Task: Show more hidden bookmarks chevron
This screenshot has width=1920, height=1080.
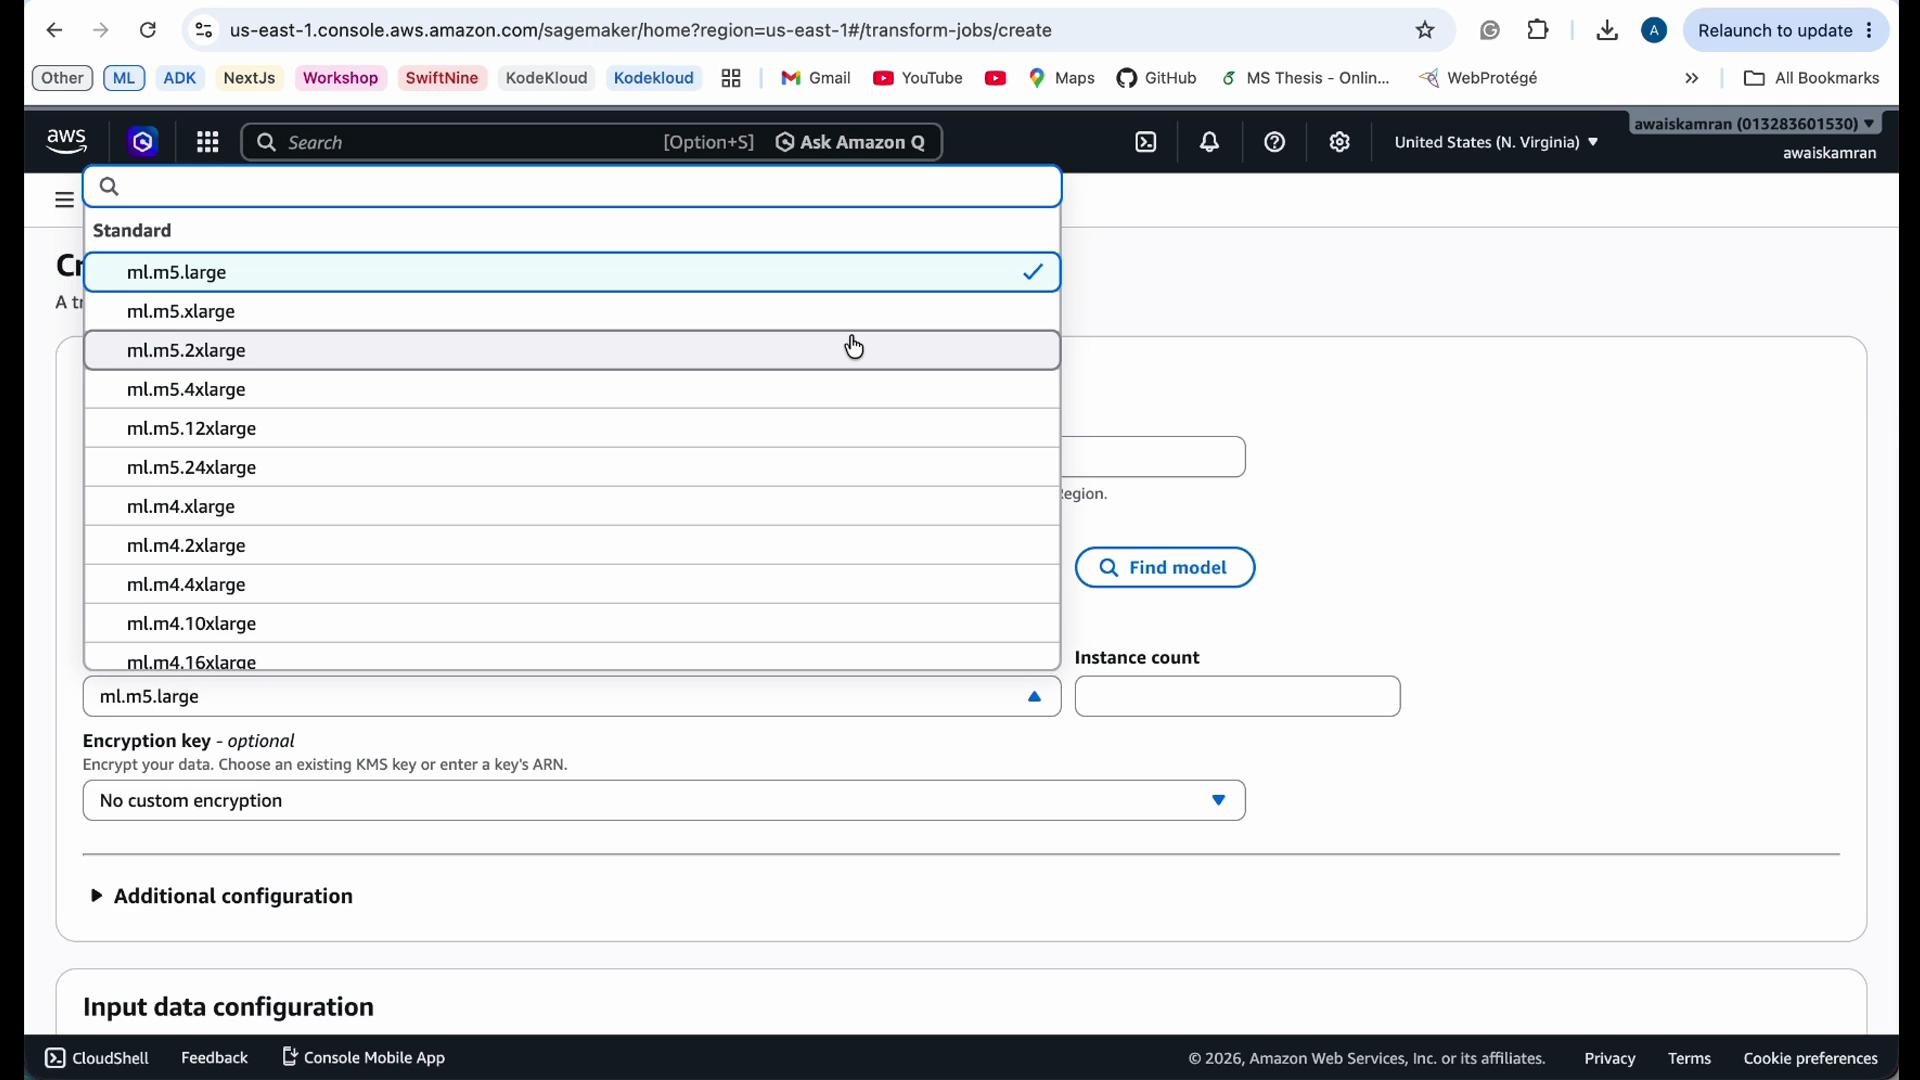Action: (1692, 79)
